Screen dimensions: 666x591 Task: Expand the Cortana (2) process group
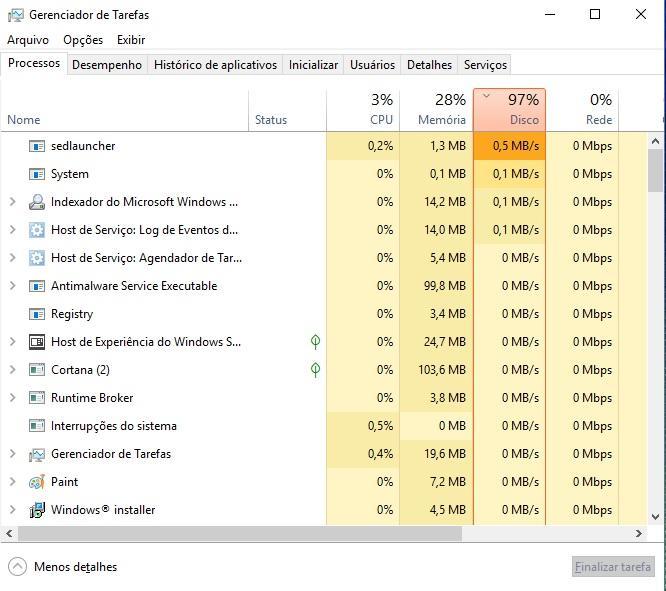[12, 370]
